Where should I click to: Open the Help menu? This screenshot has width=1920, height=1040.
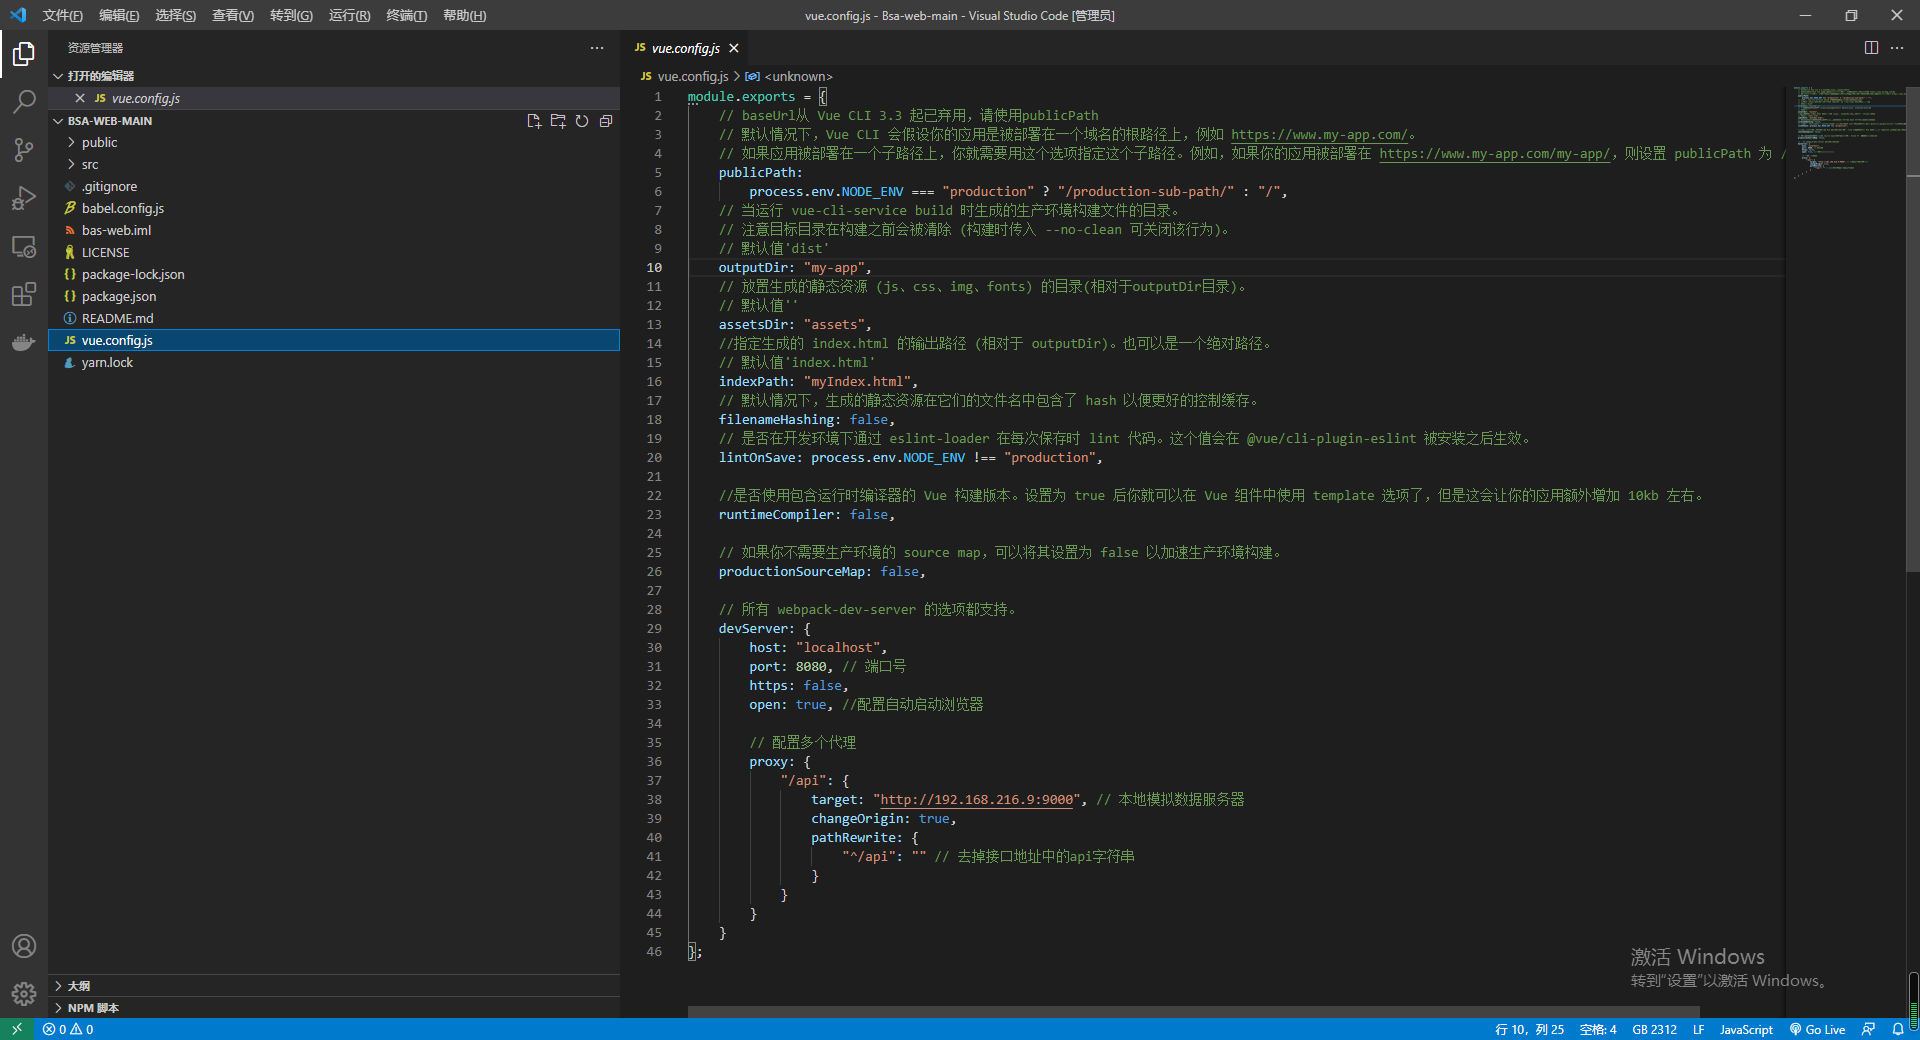(x=464, y=15)
